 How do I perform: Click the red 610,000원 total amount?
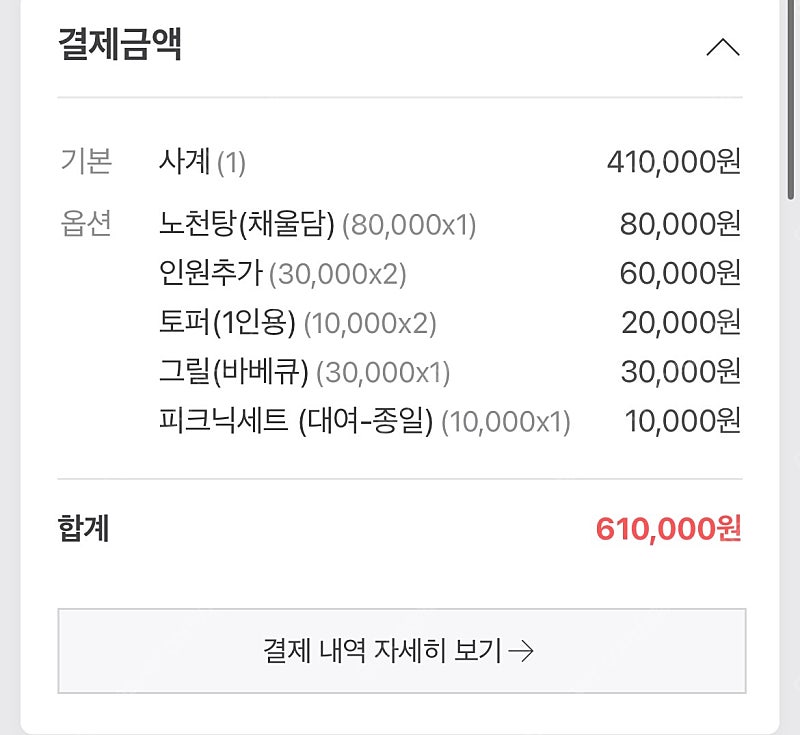click(668, 528)
